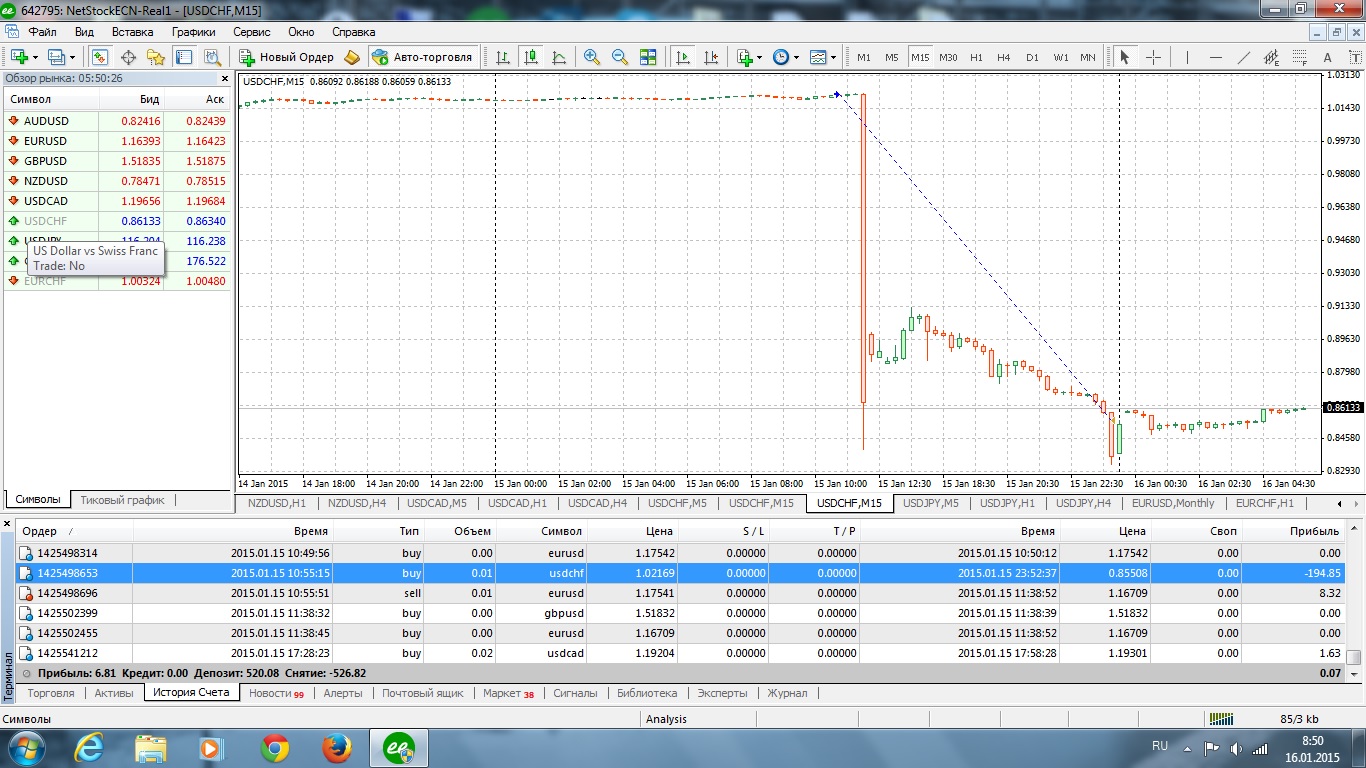Switch timeframe to MN
Viewport: 1366px width, 768px height.
click(1088, 57)
